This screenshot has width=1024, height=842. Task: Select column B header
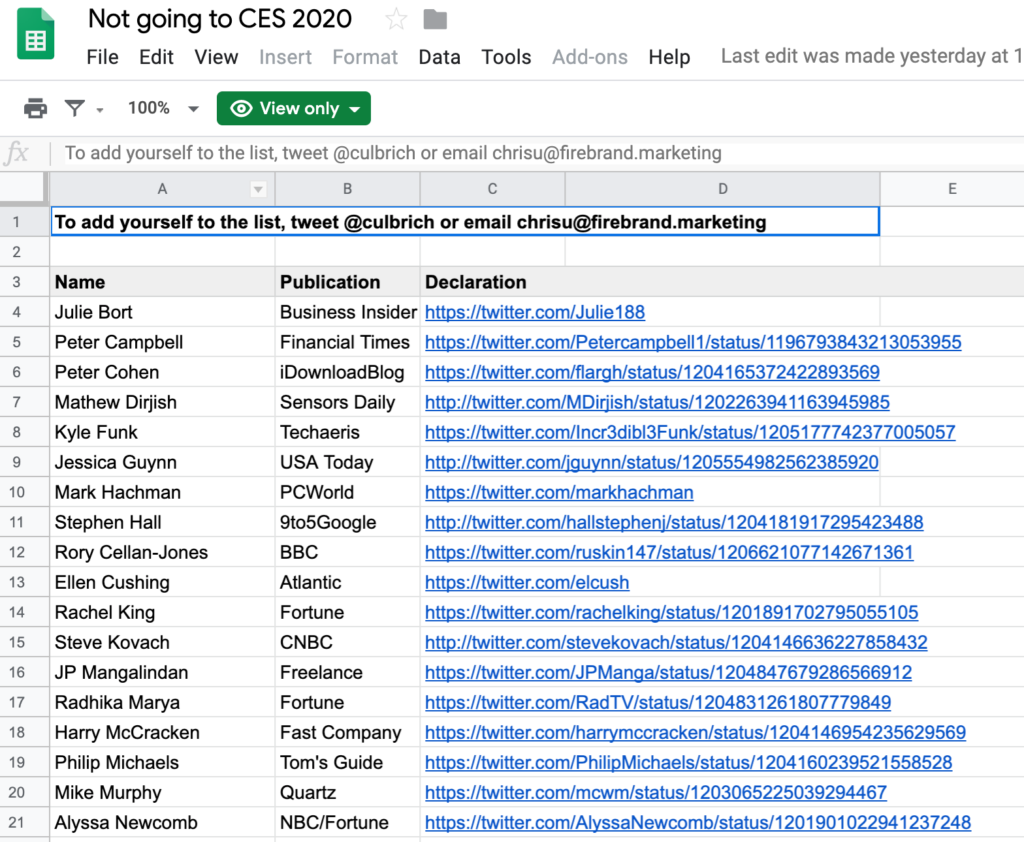[x=347, y=189]
